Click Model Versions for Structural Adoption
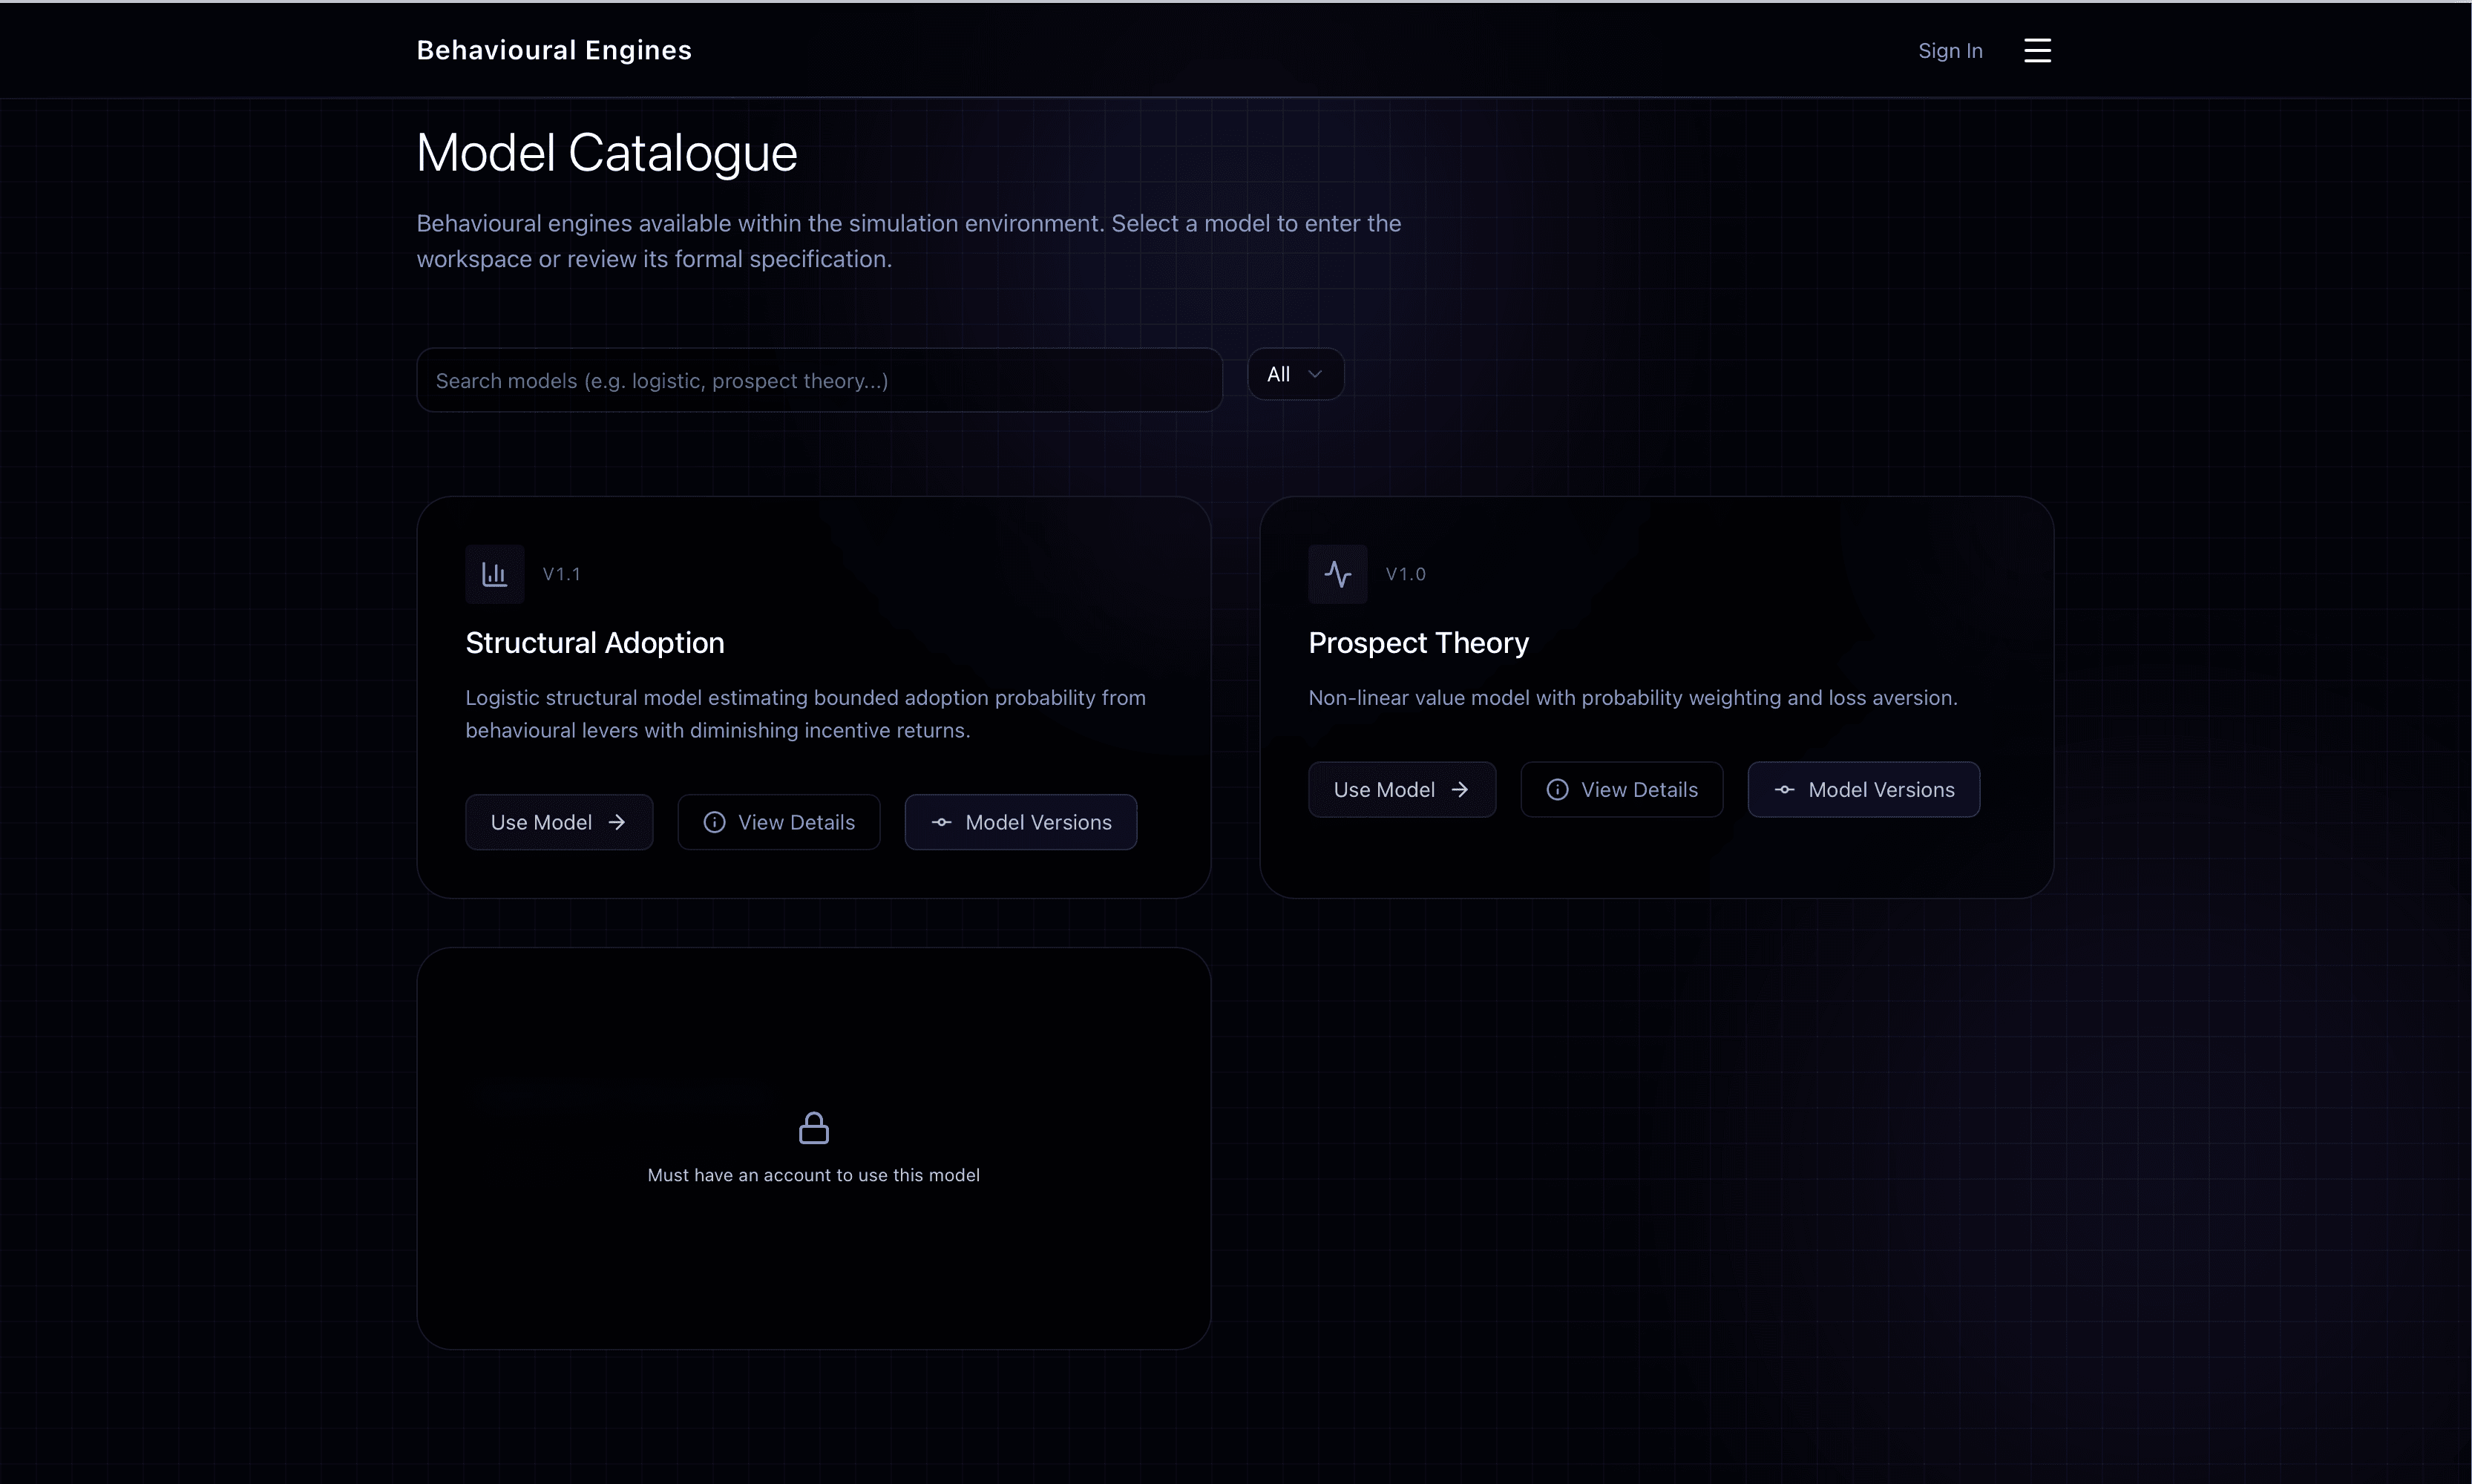Image resolution: width=2472 pixels, height=1484 pixels. coord(1020,821)
